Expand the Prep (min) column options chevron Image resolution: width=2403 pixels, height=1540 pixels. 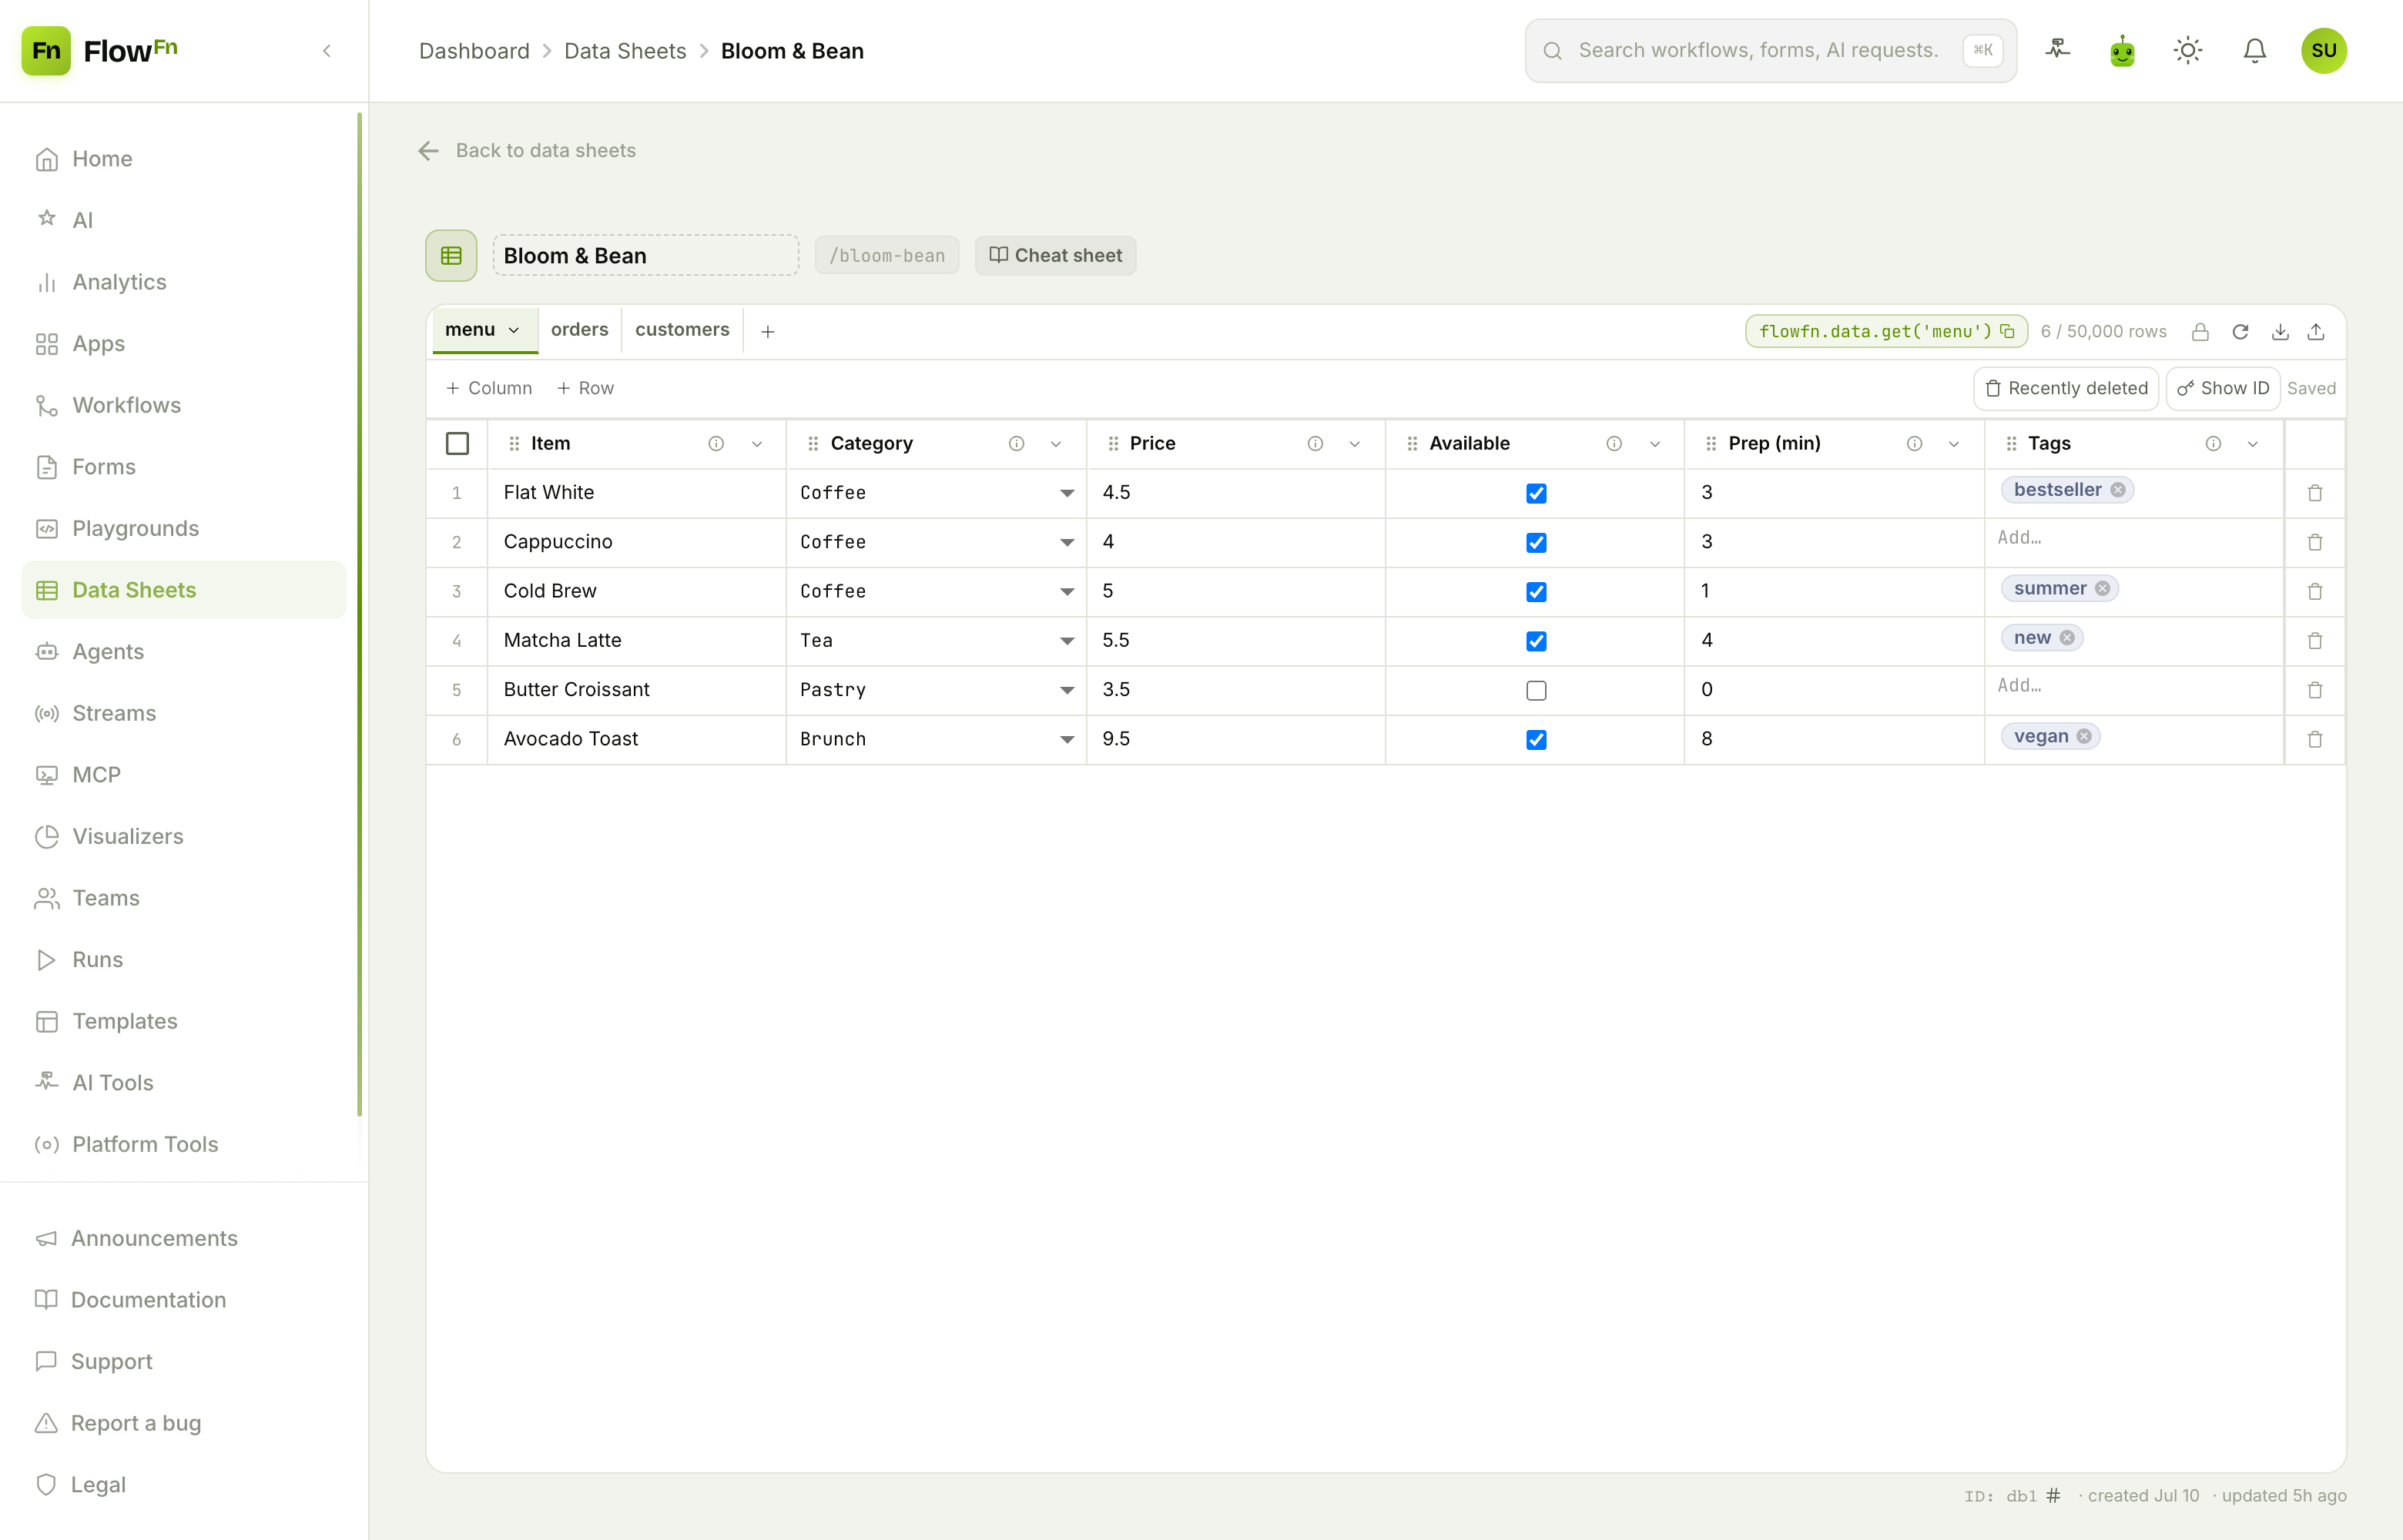[x=1954, y=444]
